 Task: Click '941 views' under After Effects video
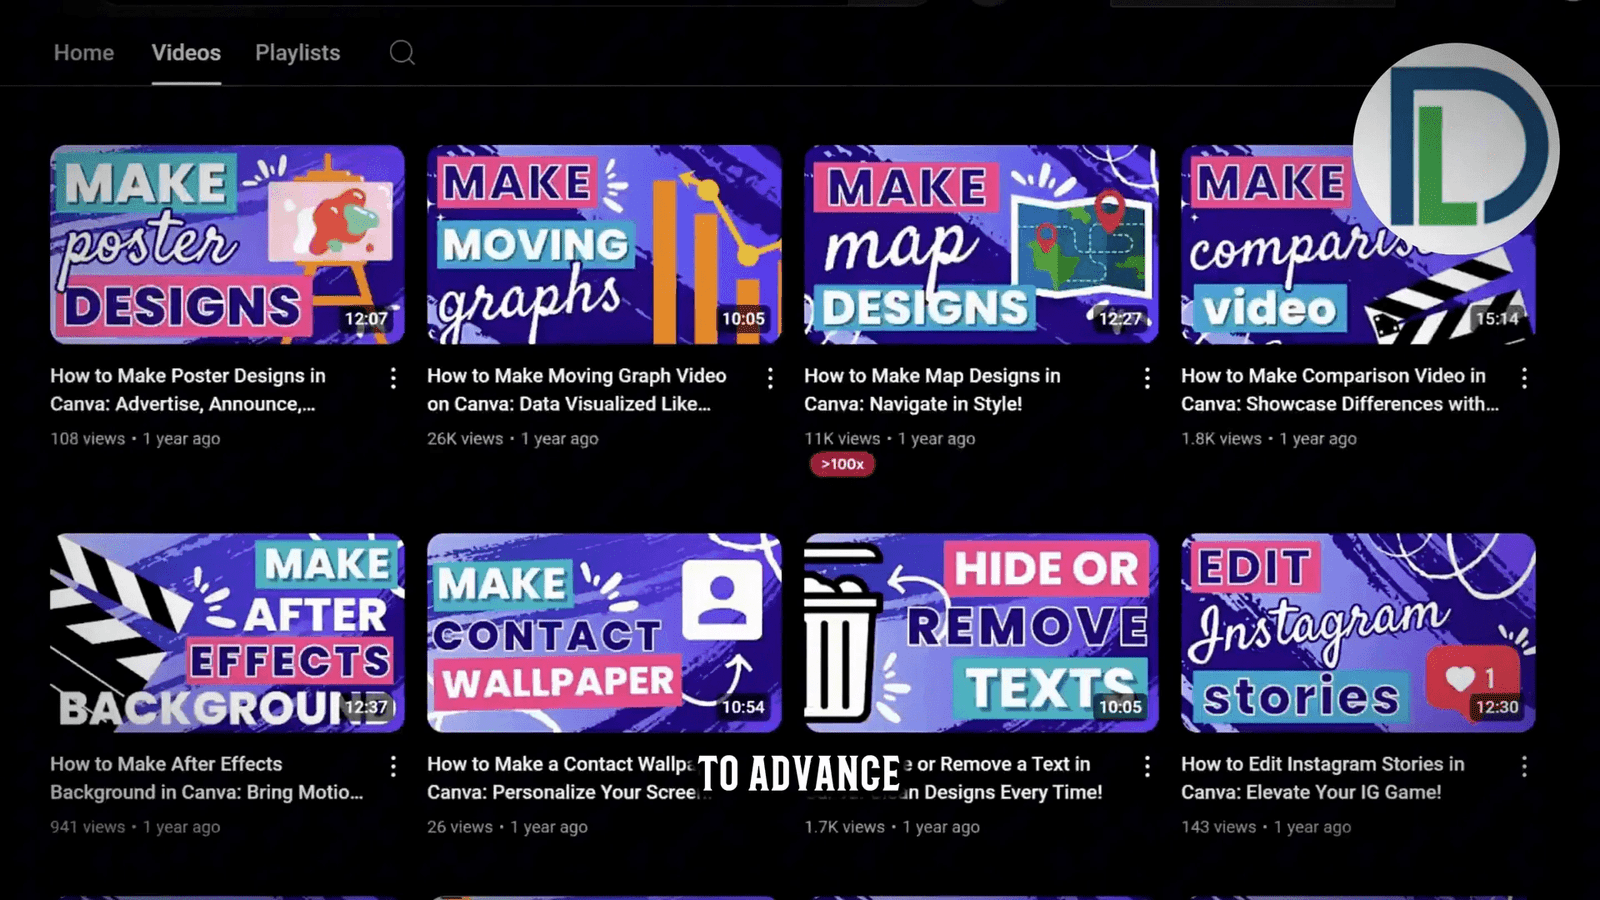(88, 827)
